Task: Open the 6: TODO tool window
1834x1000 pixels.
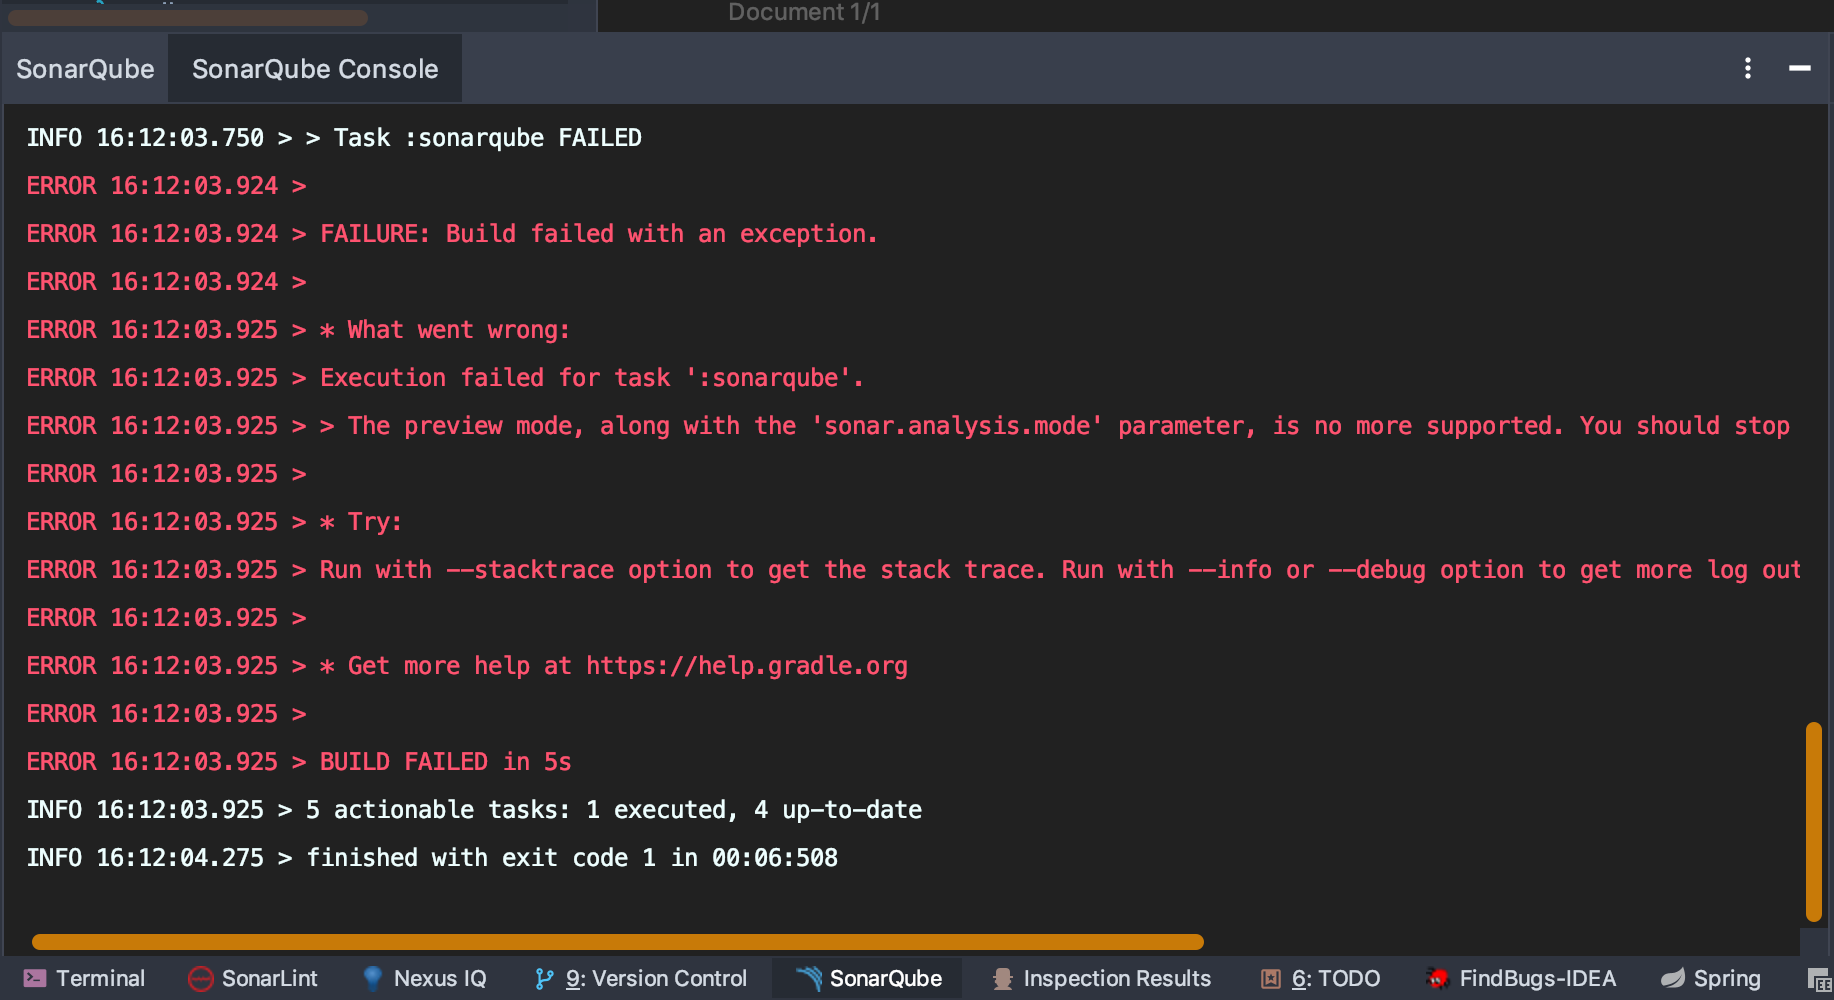Action: (1320, 978)
